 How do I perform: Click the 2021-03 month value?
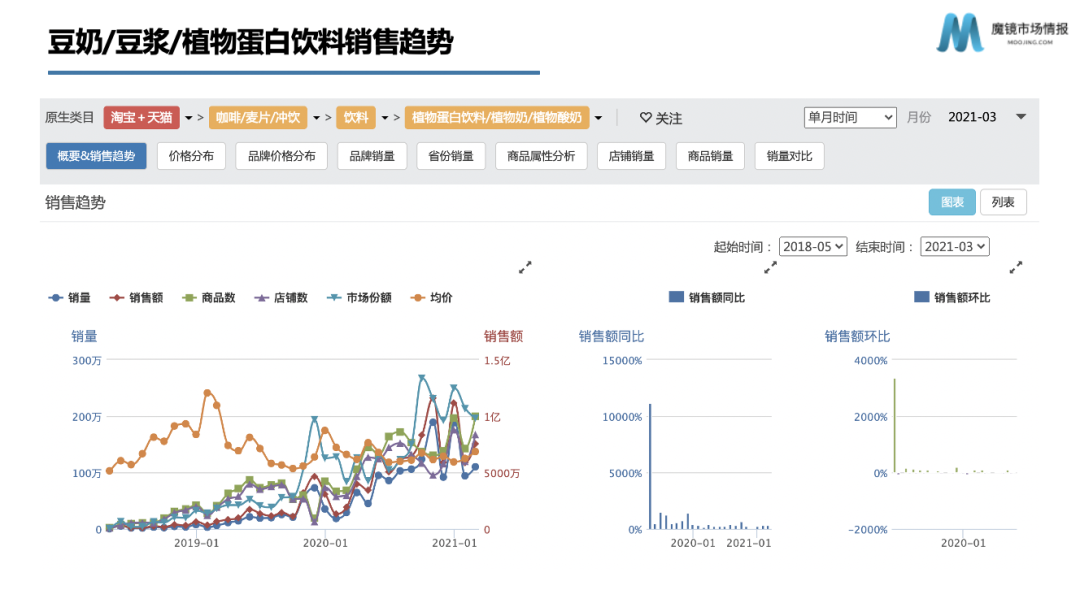[972, 117]
